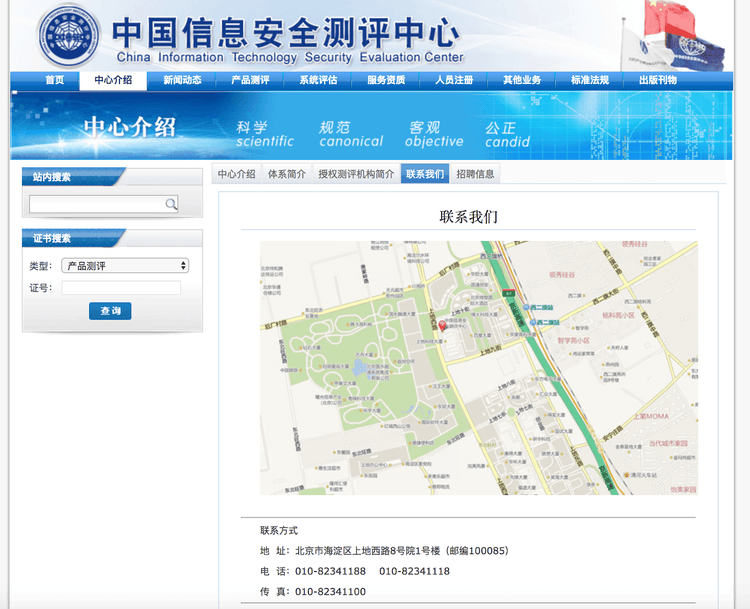Click the 上地MOMA label on map
The image size is (750, 609).
pyautogui.click(x=651, y=416)
